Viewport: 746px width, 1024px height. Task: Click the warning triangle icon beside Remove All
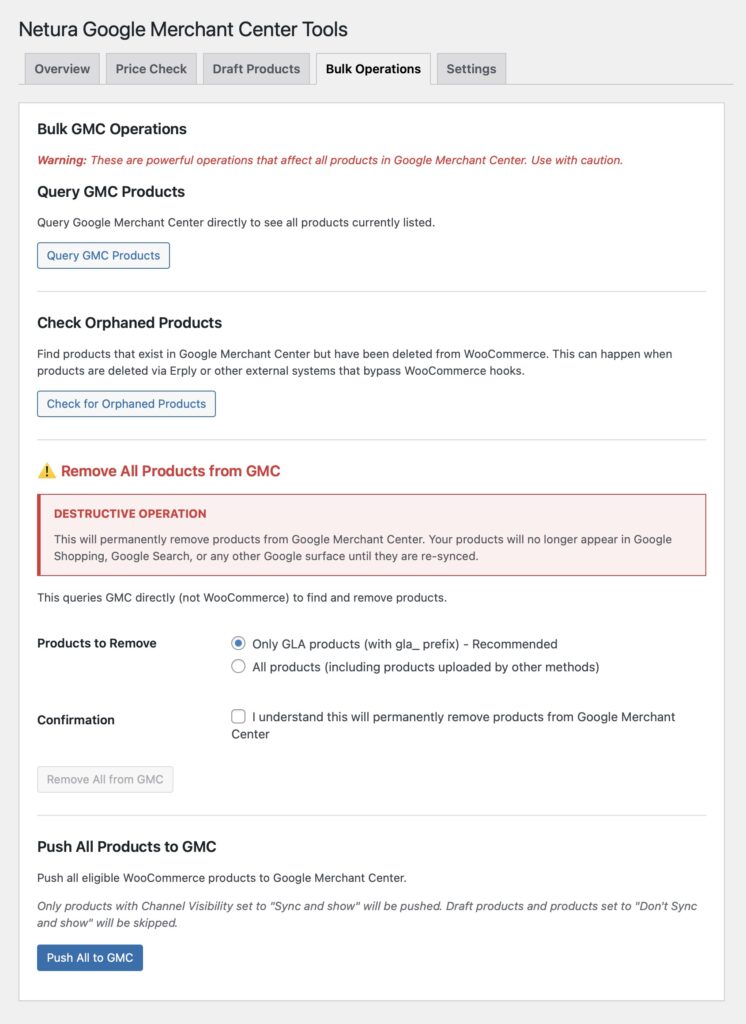pyautogui.click(x=46, y=471)
